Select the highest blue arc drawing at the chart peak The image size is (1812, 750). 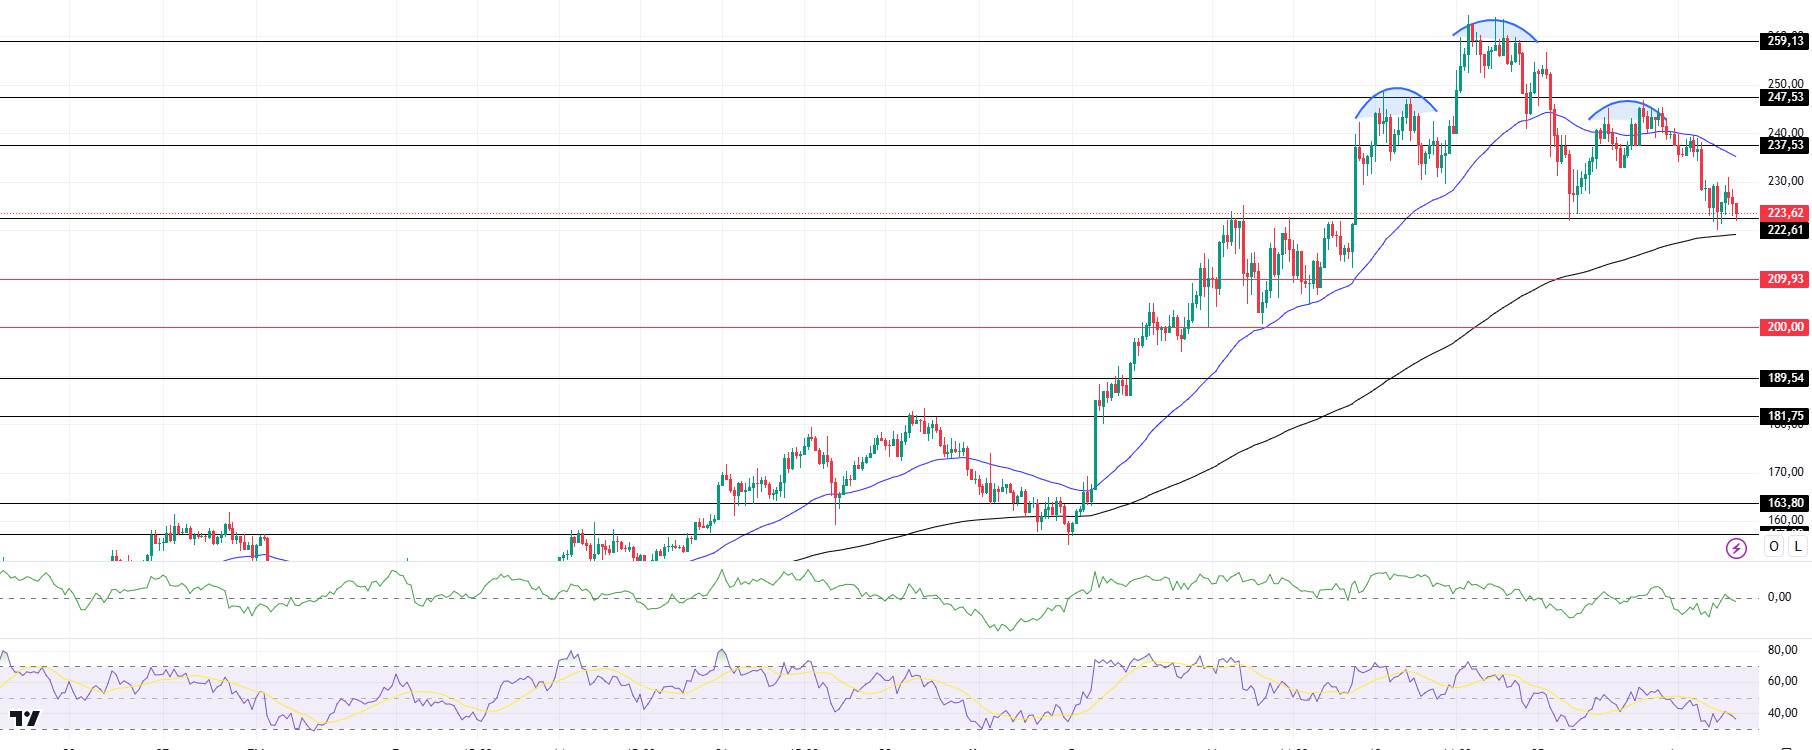pos(1495,21)
